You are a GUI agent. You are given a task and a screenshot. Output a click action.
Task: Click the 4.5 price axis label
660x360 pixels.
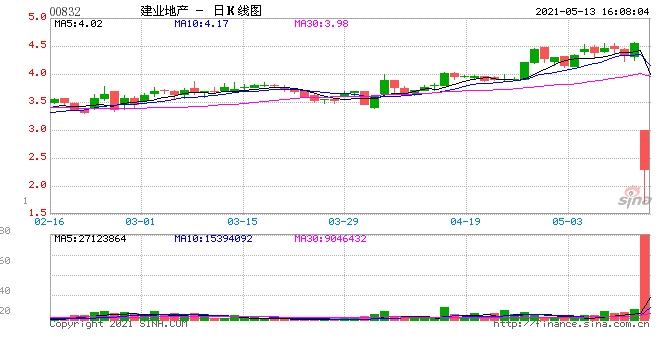click(x=37, y=45)
